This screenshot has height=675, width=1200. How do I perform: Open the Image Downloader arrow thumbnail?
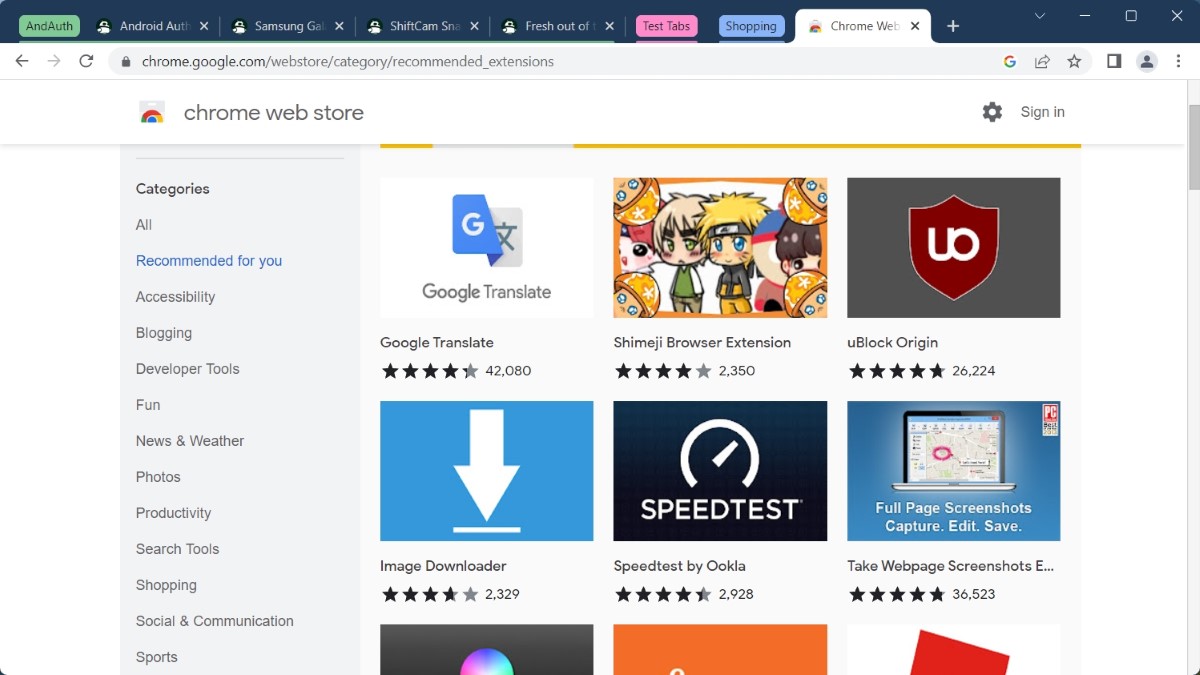pos(487,471)
